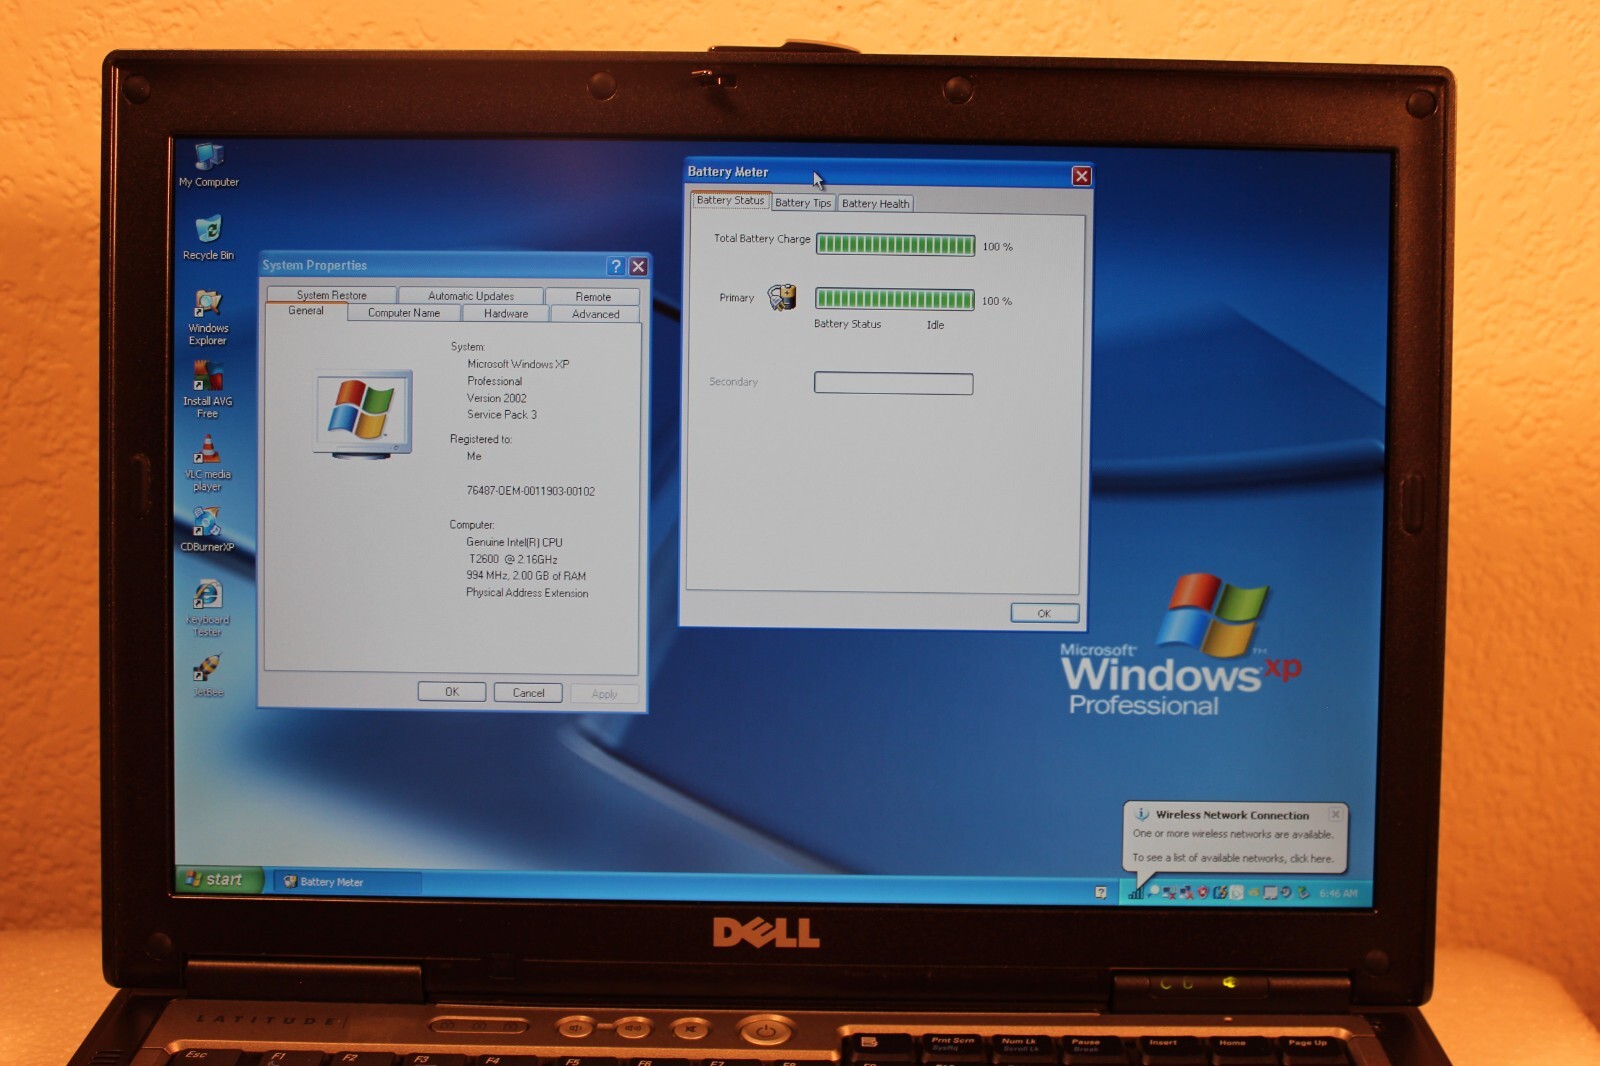Click 'Physical Address Extension' text
Viewport: 1600px width, 1066px height.
click(x=527, y=593)
